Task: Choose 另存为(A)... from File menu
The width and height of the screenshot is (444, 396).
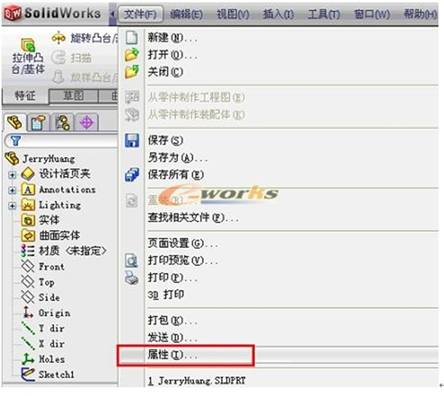Action: click(x=178, y=157)
